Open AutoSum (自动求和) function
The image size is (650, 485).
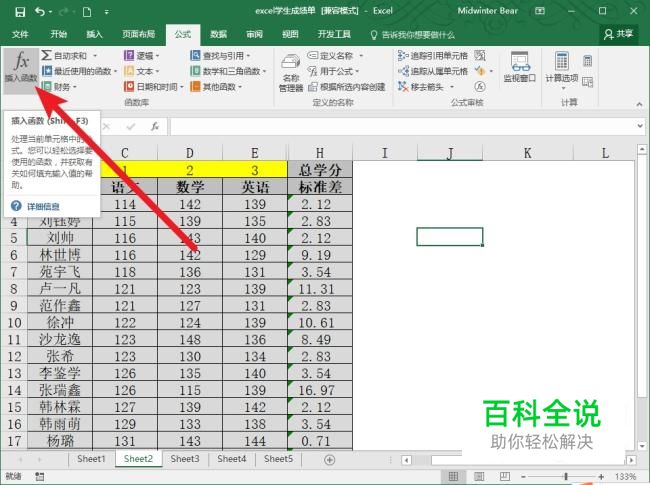point(69,55)
